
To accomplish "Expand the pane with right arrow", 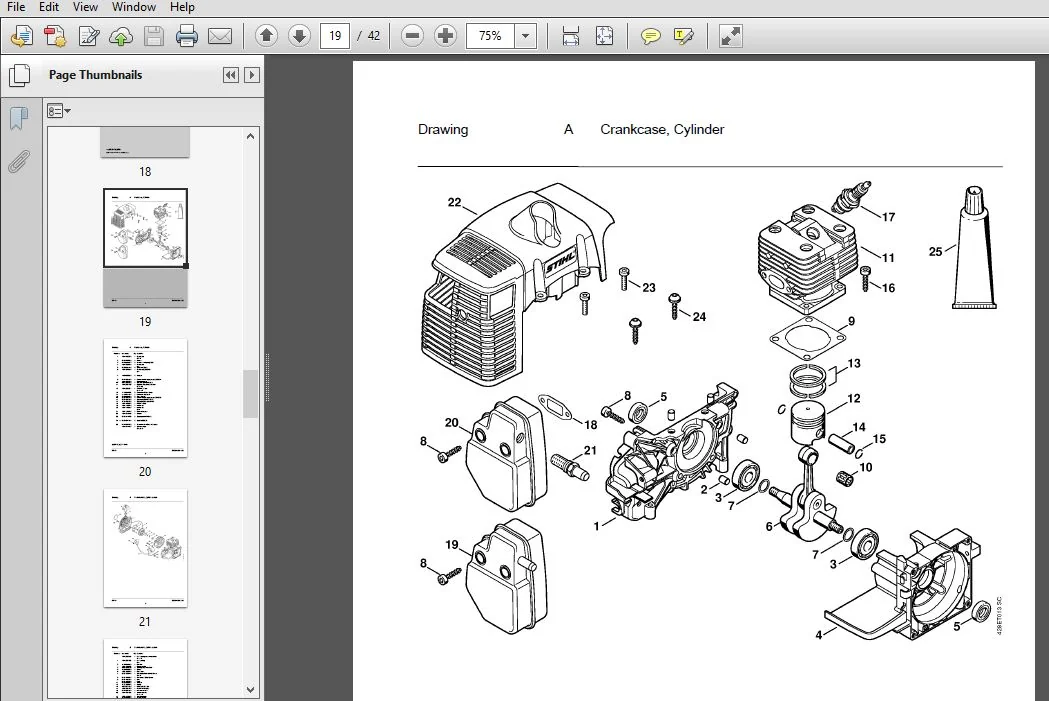I will [252, 75].
